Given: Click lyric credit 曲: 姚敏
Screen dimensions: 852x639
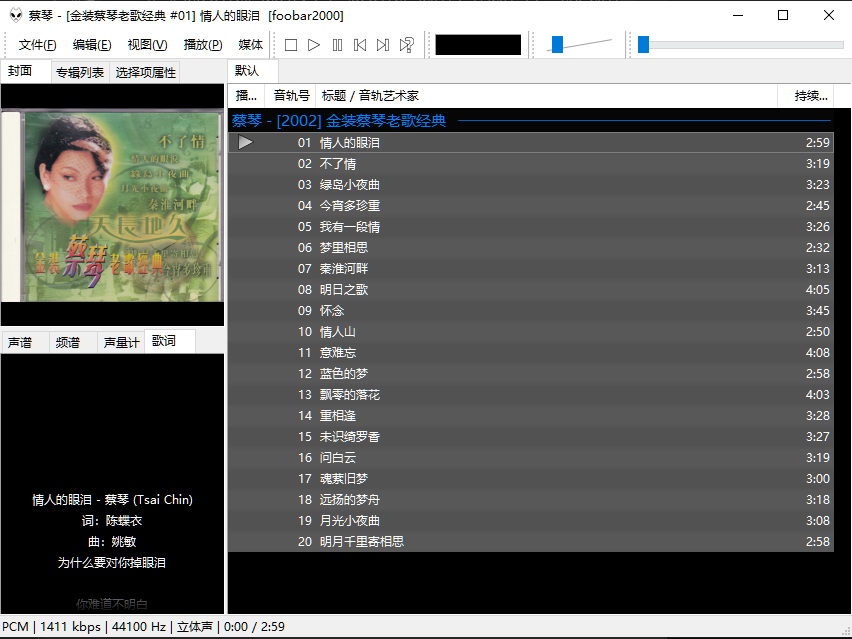Looking at the screenshot, I should point(112,542).
